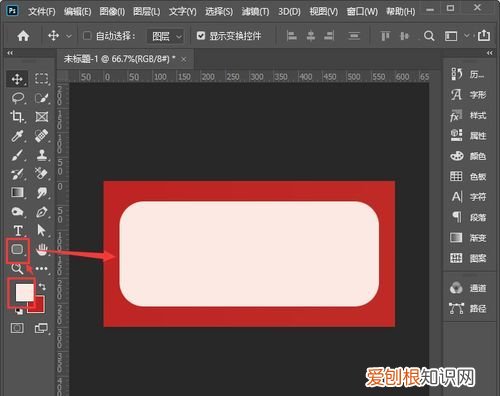Go to the Home screen

[x=23, y=36]
